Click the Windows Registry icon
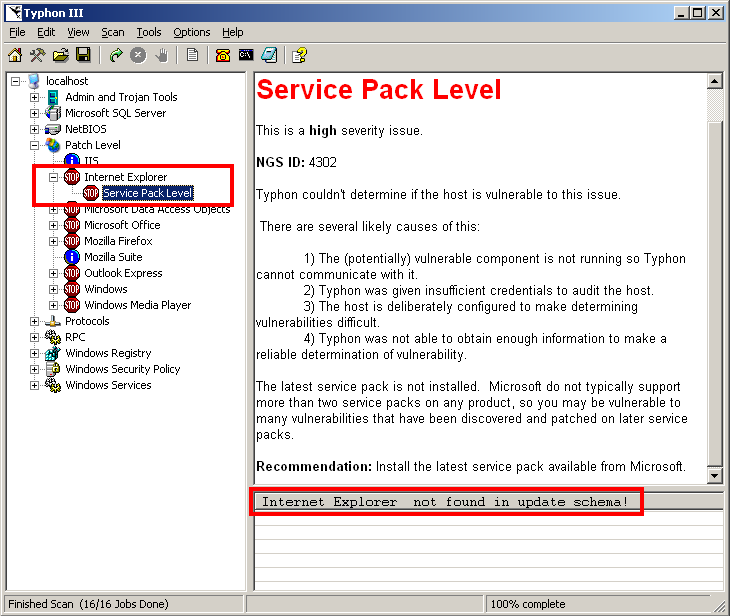 pyautogui.click(x=53, y=353)
